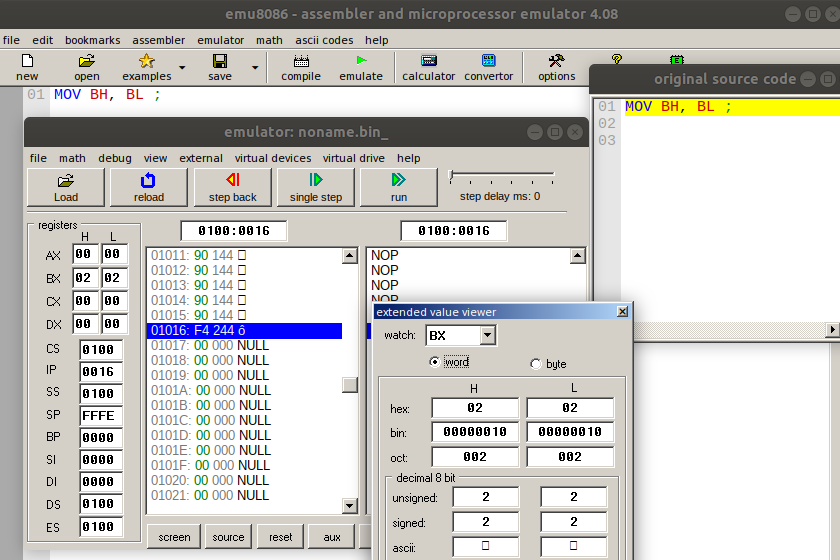The image size is (840, 560).
Task: Click the save floppy disk icon
Action: [x=220, y=61]
